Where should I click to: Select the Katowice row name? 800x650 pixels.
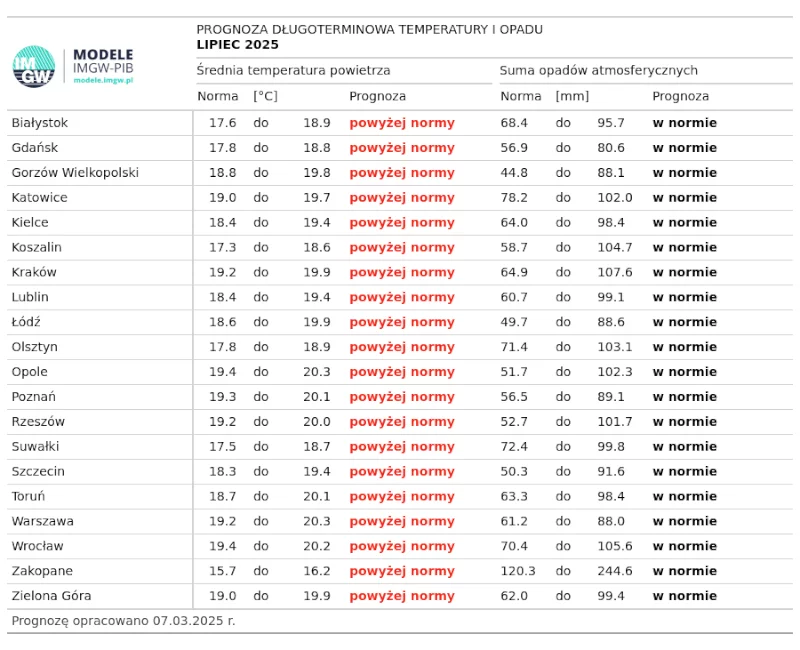click(39, 197)
